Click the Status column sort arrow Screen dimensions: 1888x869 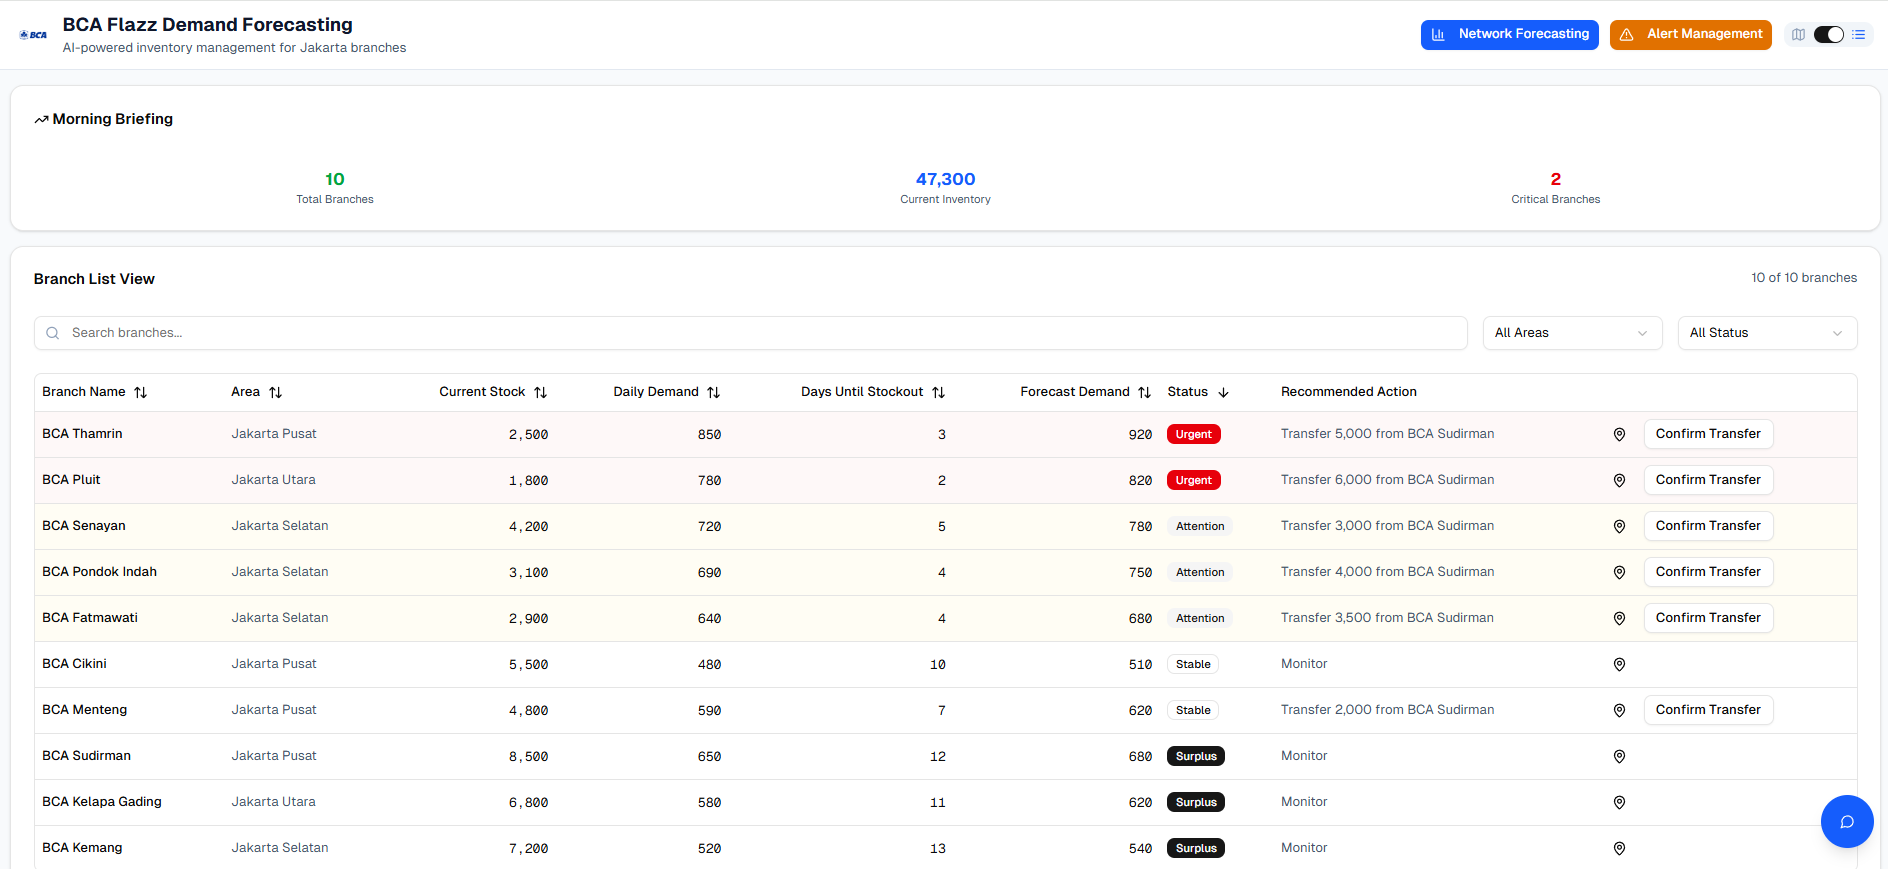[x=1223, y=392]
